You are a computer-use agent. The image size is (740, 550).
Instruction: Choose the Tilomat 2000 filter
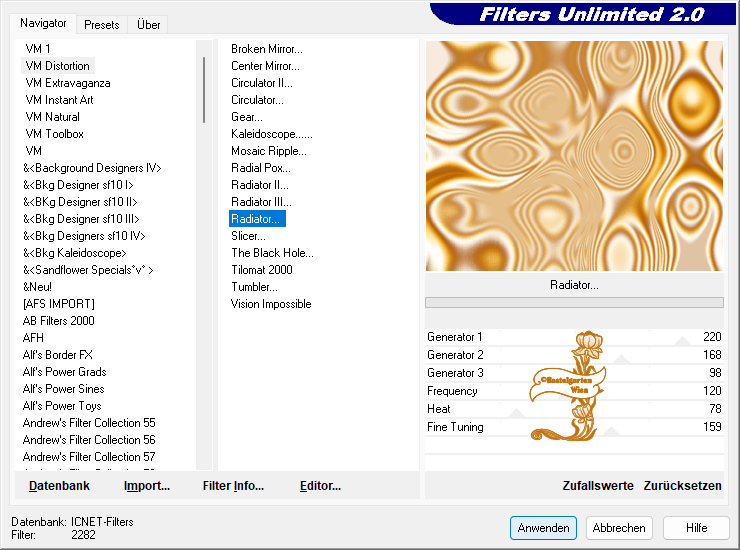click(x=262, y=270)
